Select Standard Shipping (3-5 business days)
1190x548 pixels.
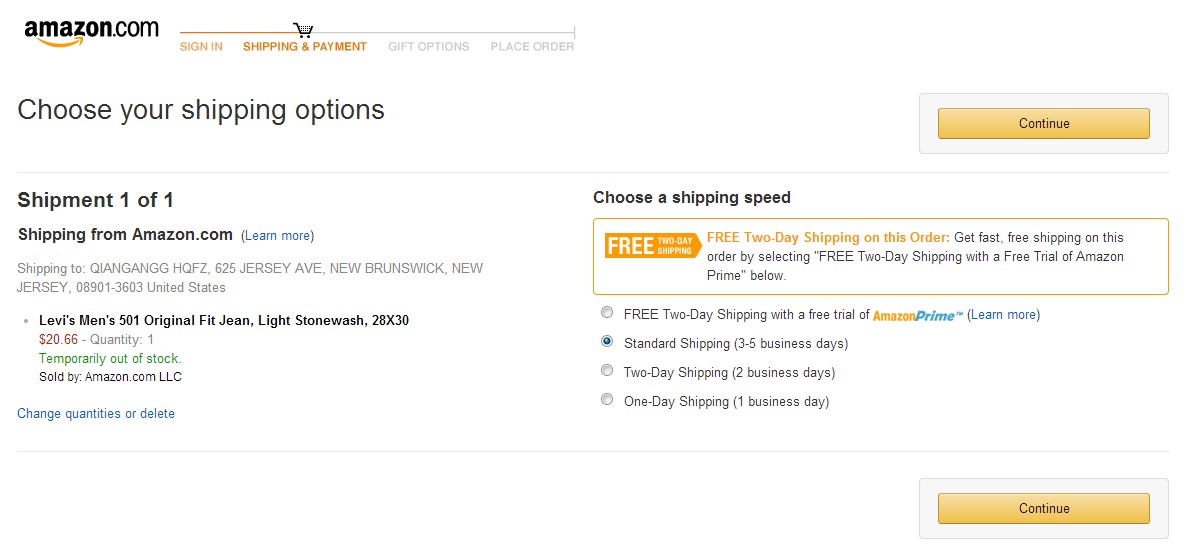coord(607,342)
